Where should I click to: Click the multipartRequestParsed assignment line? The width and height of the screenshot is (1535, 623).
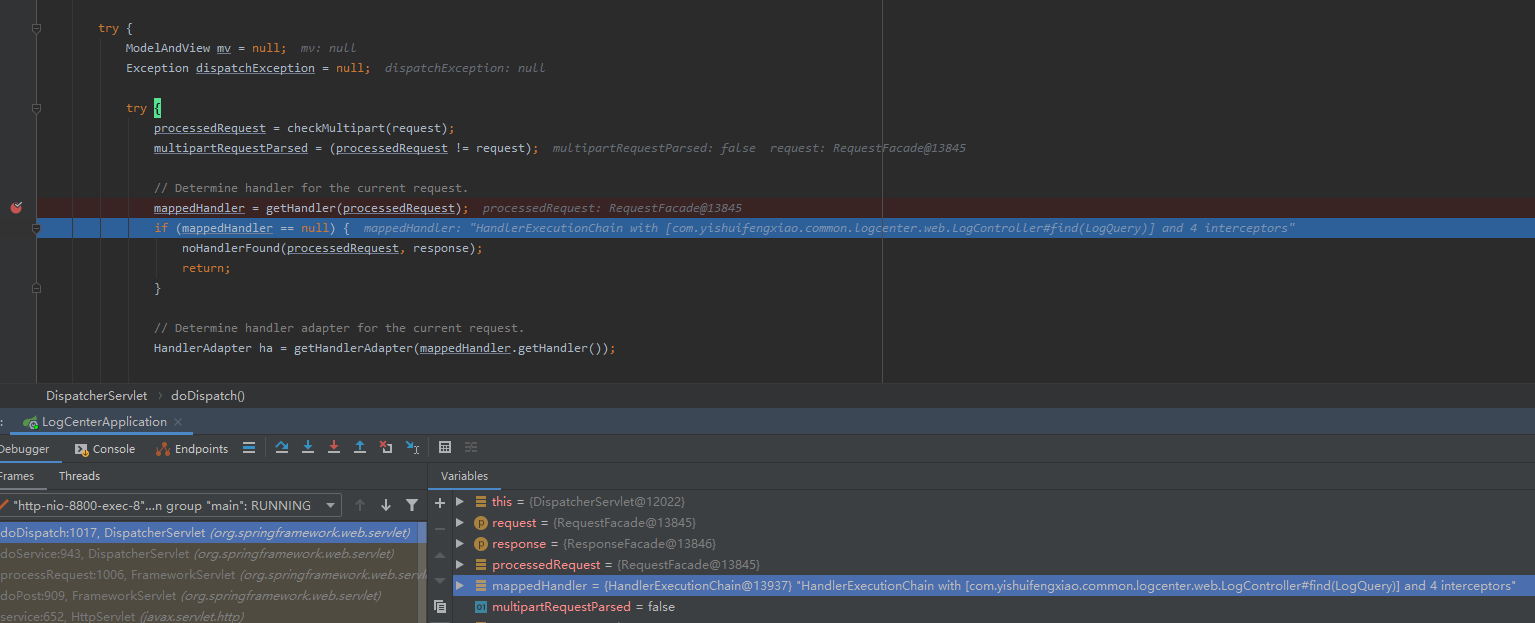346,148
